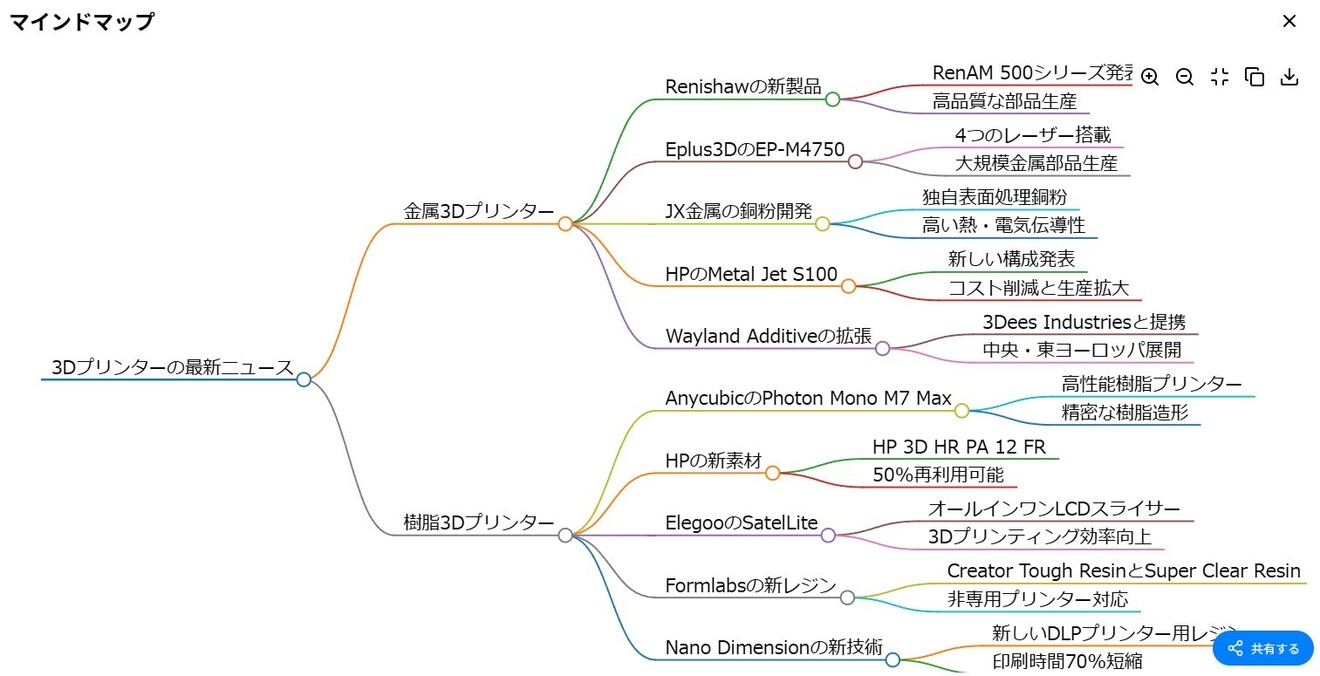1320x676 pixels.
Task: Collapse the HPのMetal Jet S100 node circle
Action: pos(848,286)
